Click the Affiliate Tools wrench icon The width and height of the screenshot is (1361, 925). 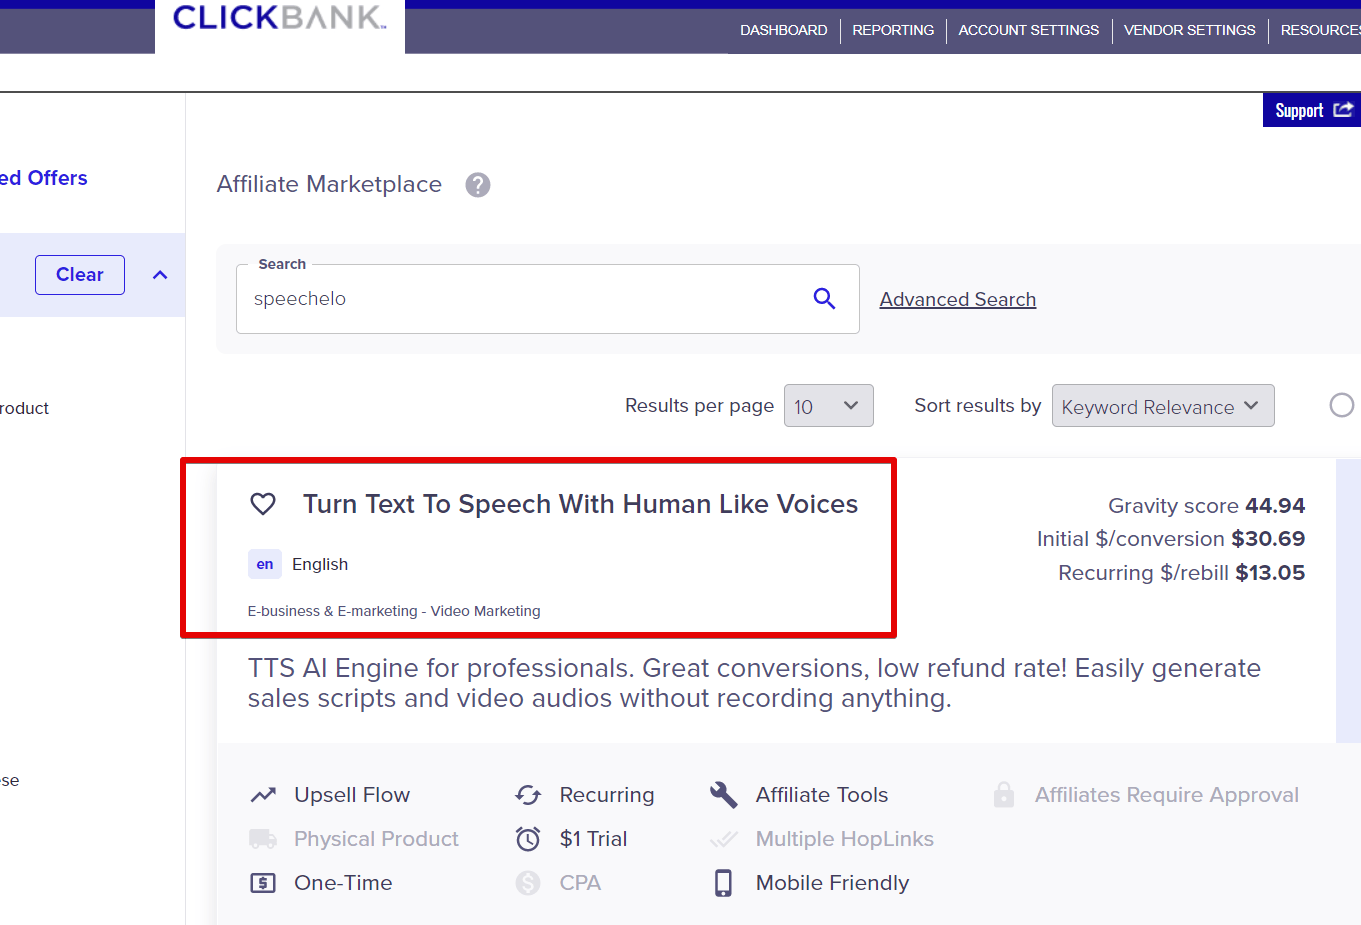[x=724, y=795]
